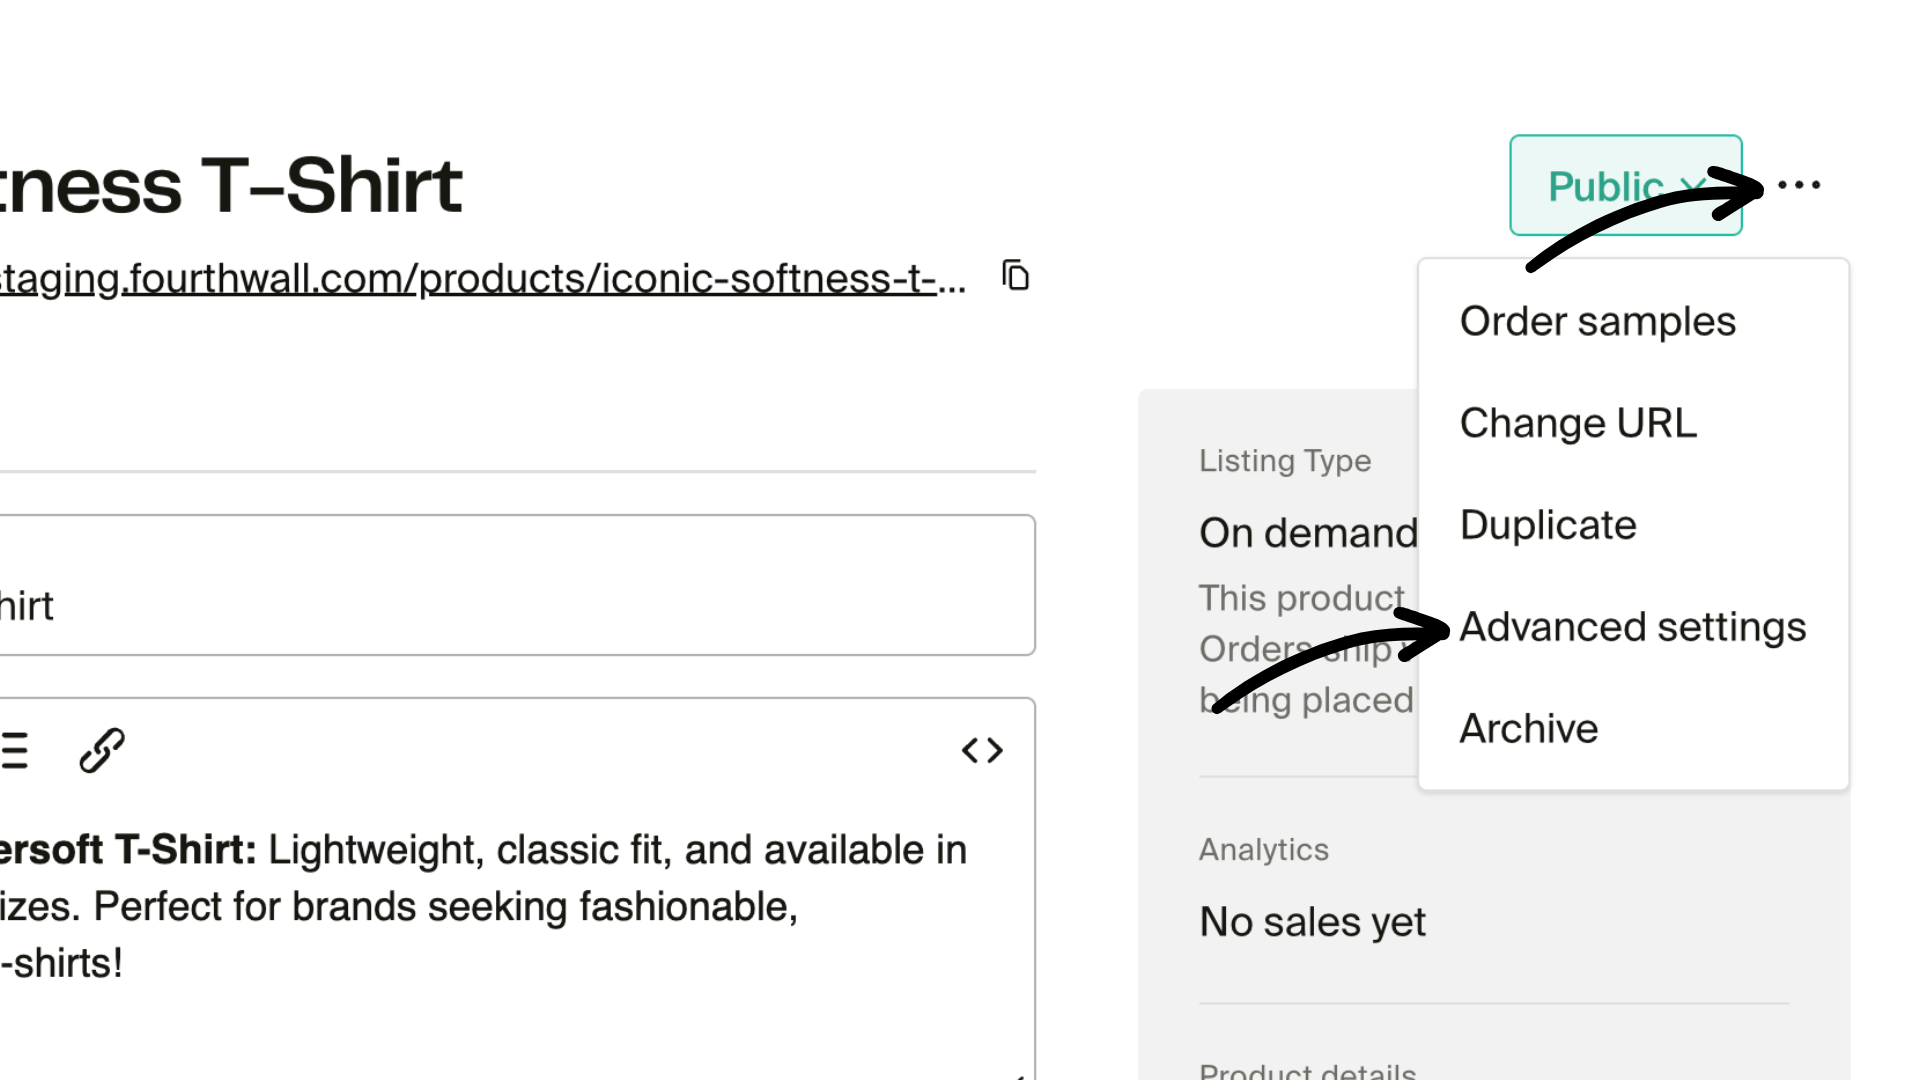Open the iconic-softness product URL link

click(x=480, y=278)
